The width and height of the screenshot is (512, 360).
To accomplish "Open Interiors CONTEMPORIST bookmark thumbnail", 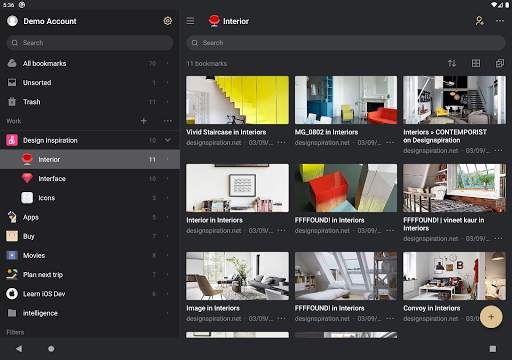I will [x=454, y=100].
